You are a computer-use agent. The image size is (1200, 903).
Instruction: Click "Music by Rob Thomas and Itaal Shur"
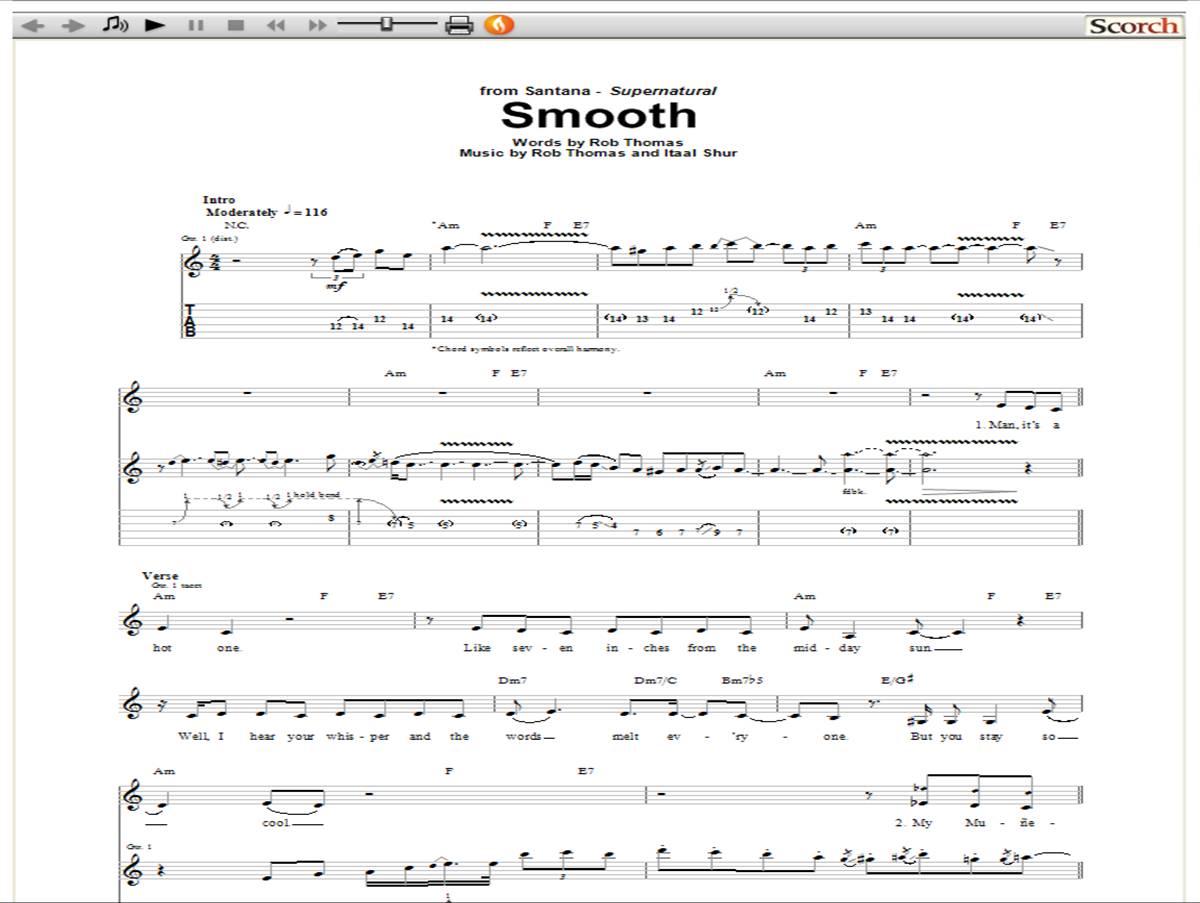(598, 153)
